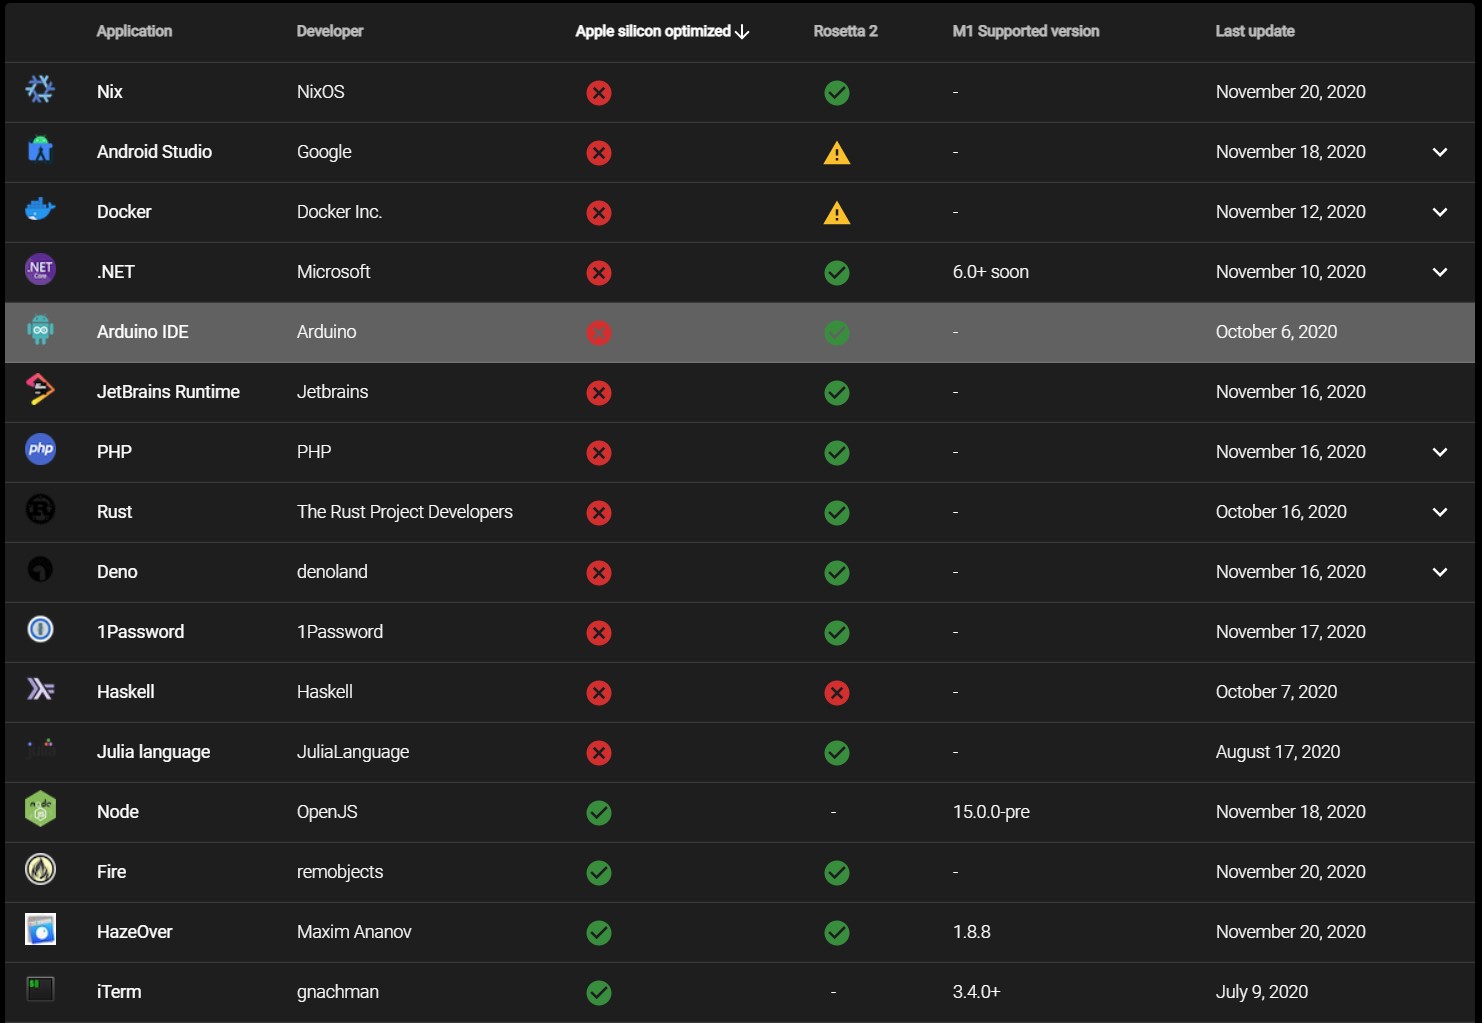Screen dimensions: 1482x1023
Task: Click the Docker Inc. developer name
Action: (339, 211)
